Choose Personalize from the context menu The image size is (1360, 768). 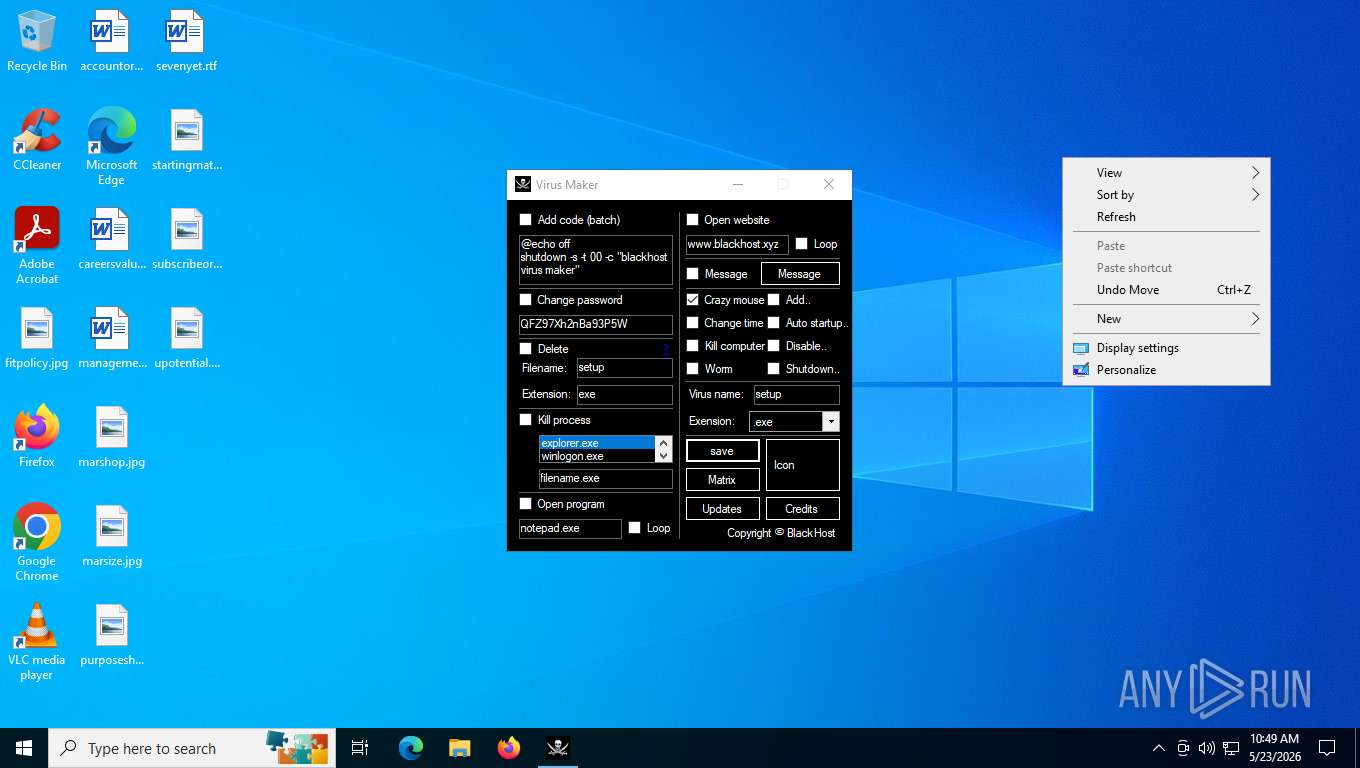(x=1166, y=370)
